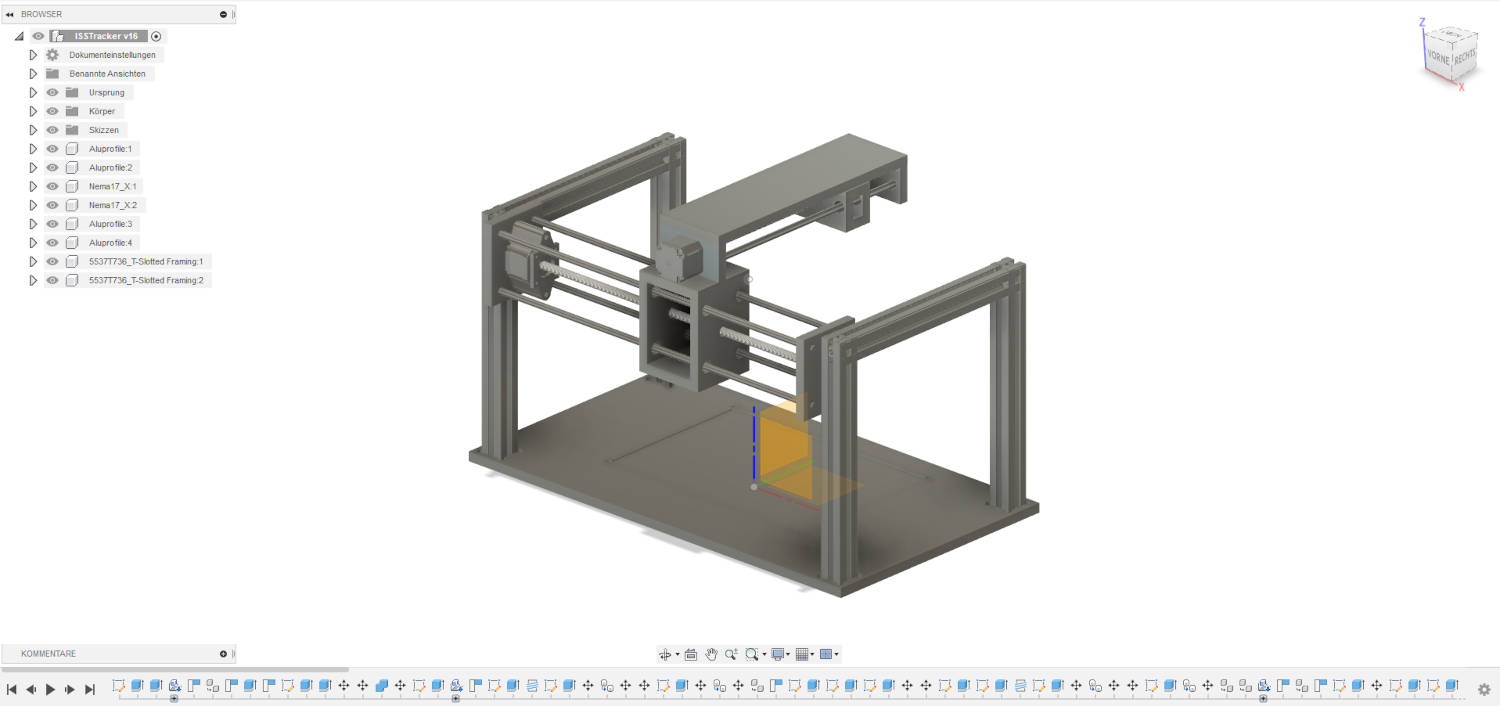1500x706 pixels.
Task: Click the Aluprofile:1 component icon
Action: coord(72,149)
